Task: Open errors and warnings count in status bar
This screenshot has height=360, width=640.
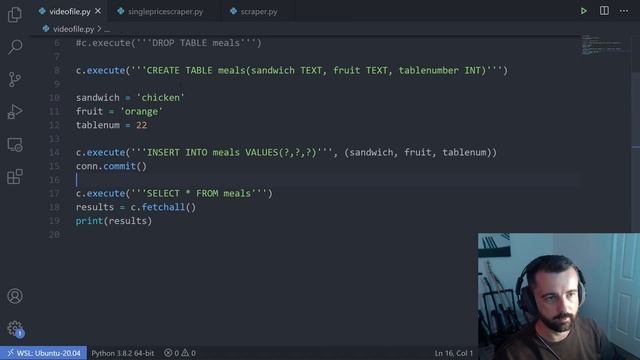Action: click(180, 353)
